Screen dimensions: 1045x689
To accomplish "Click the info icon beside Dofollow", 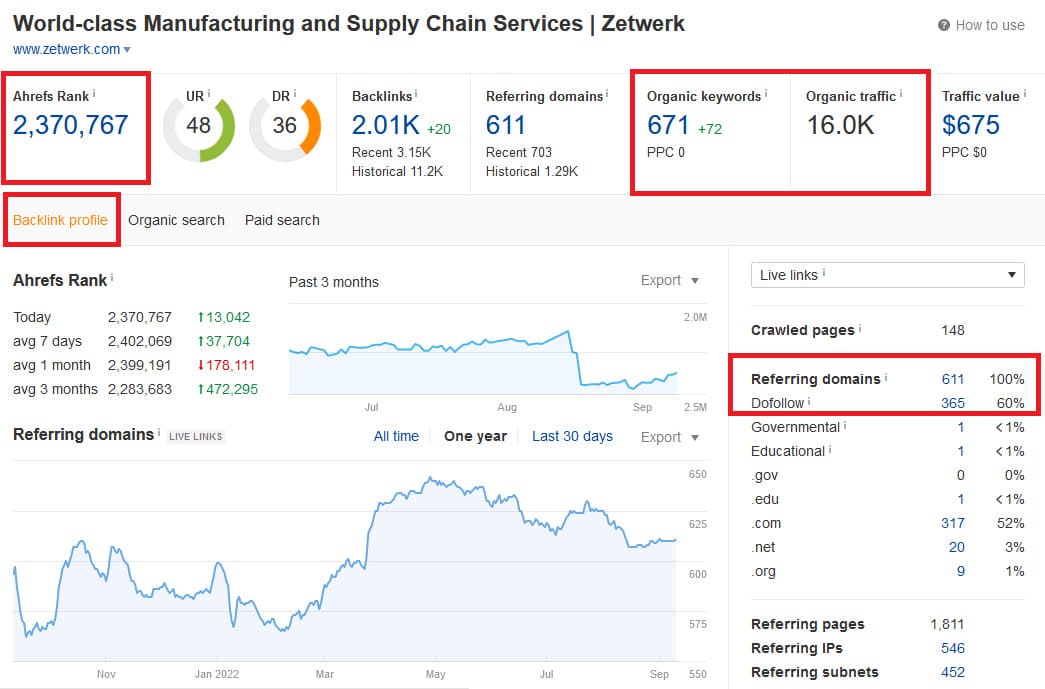I will (x=807, y=399).
